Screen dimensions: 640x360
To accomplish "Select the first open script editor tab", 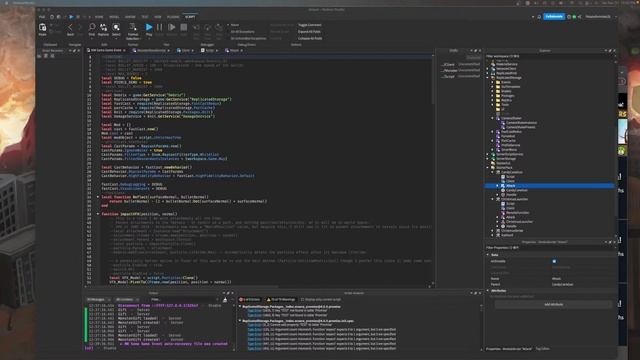I will 106,50.
